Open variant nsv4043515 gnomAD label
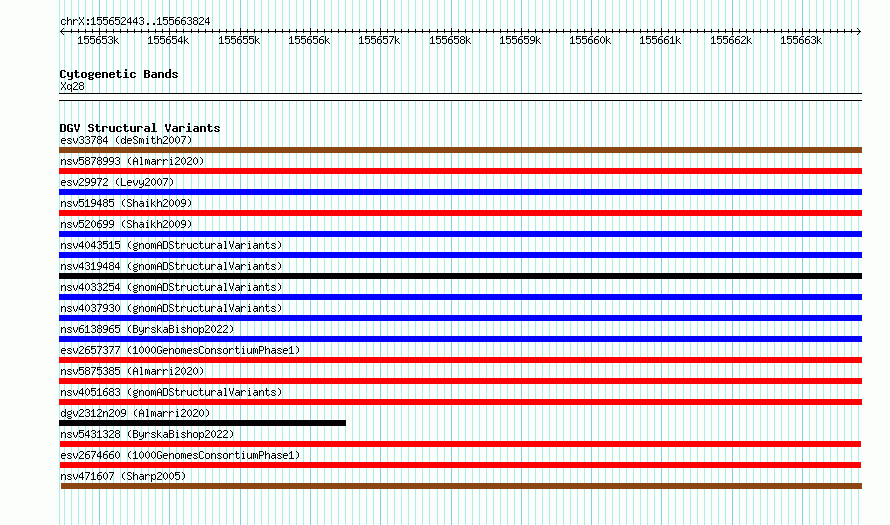Viewport: 890px width, 525px height. pos(171,245)
